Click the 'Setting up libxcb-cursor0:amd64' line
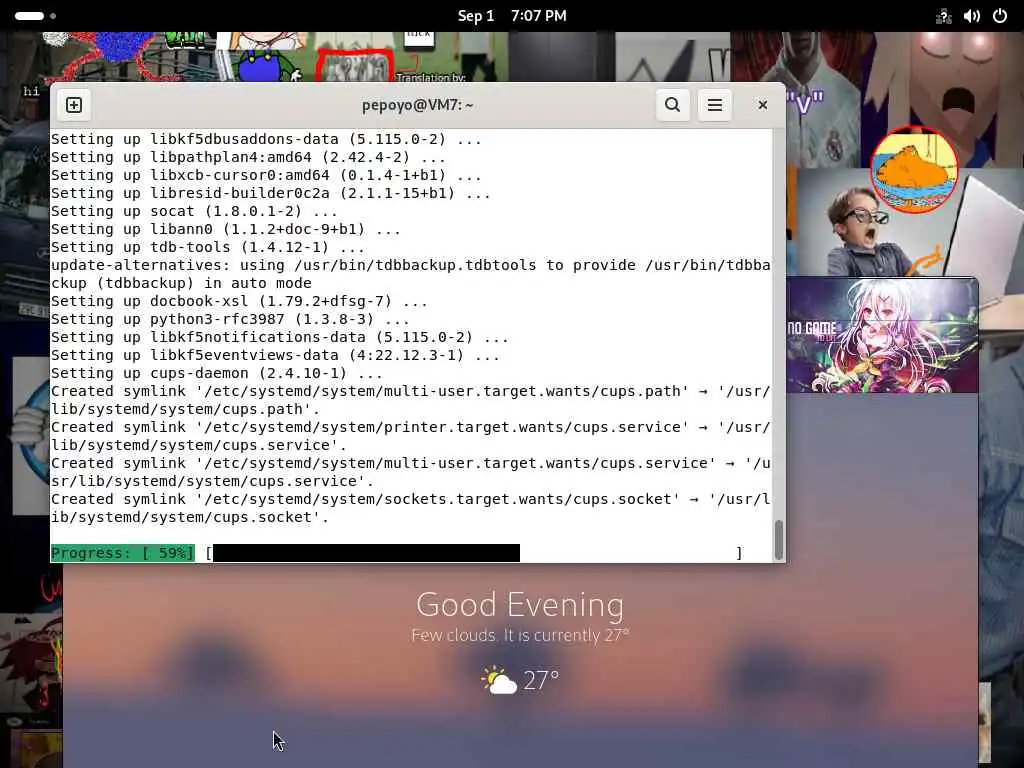 tap(266, 176)
